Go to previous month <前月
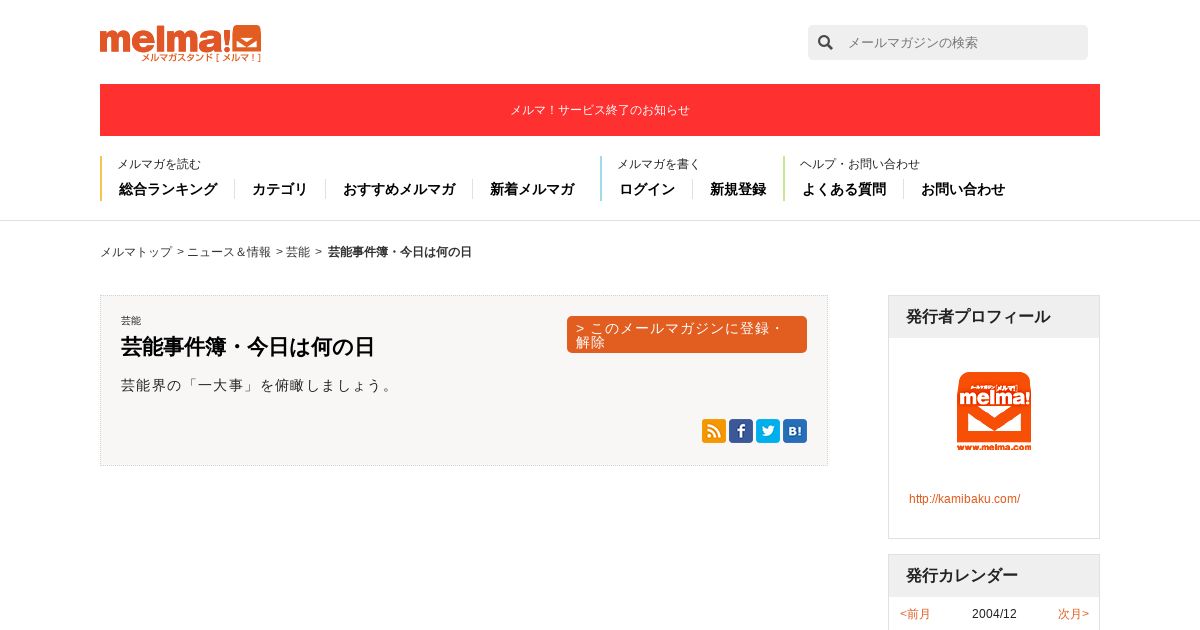Viewport: 1200px width, 630px height. click(x=915, y=614)
